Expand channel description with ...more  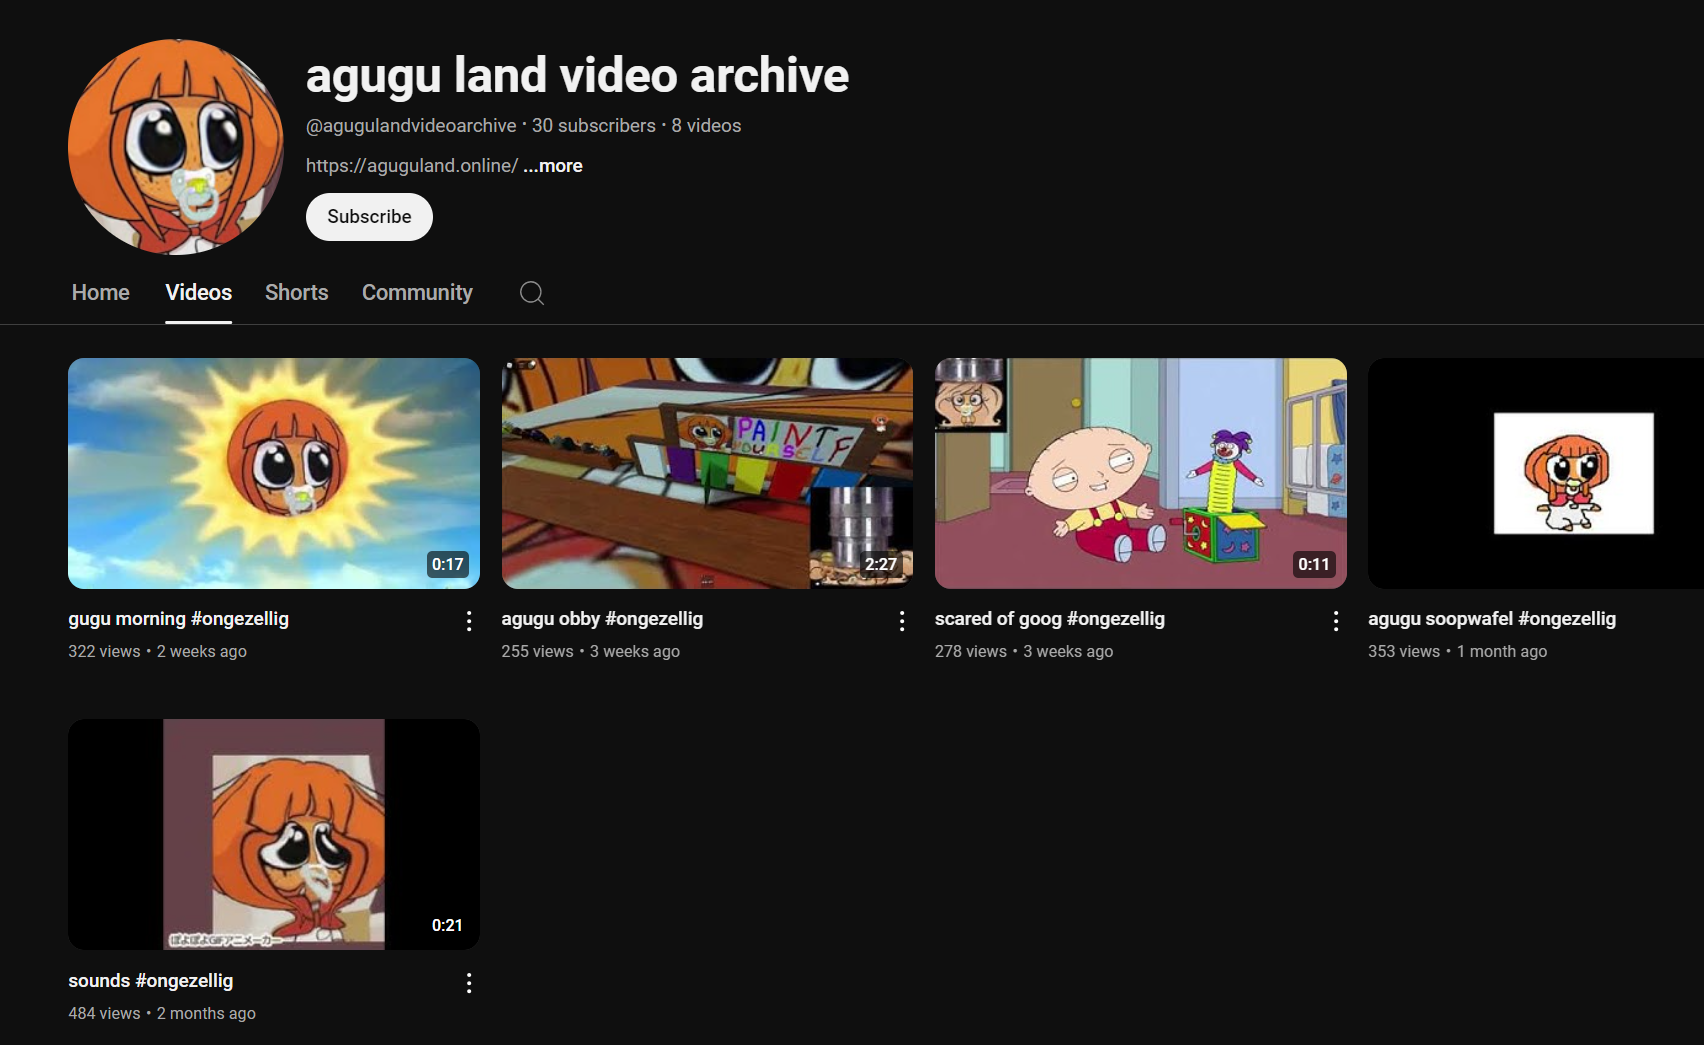click(x=553, y=166)
